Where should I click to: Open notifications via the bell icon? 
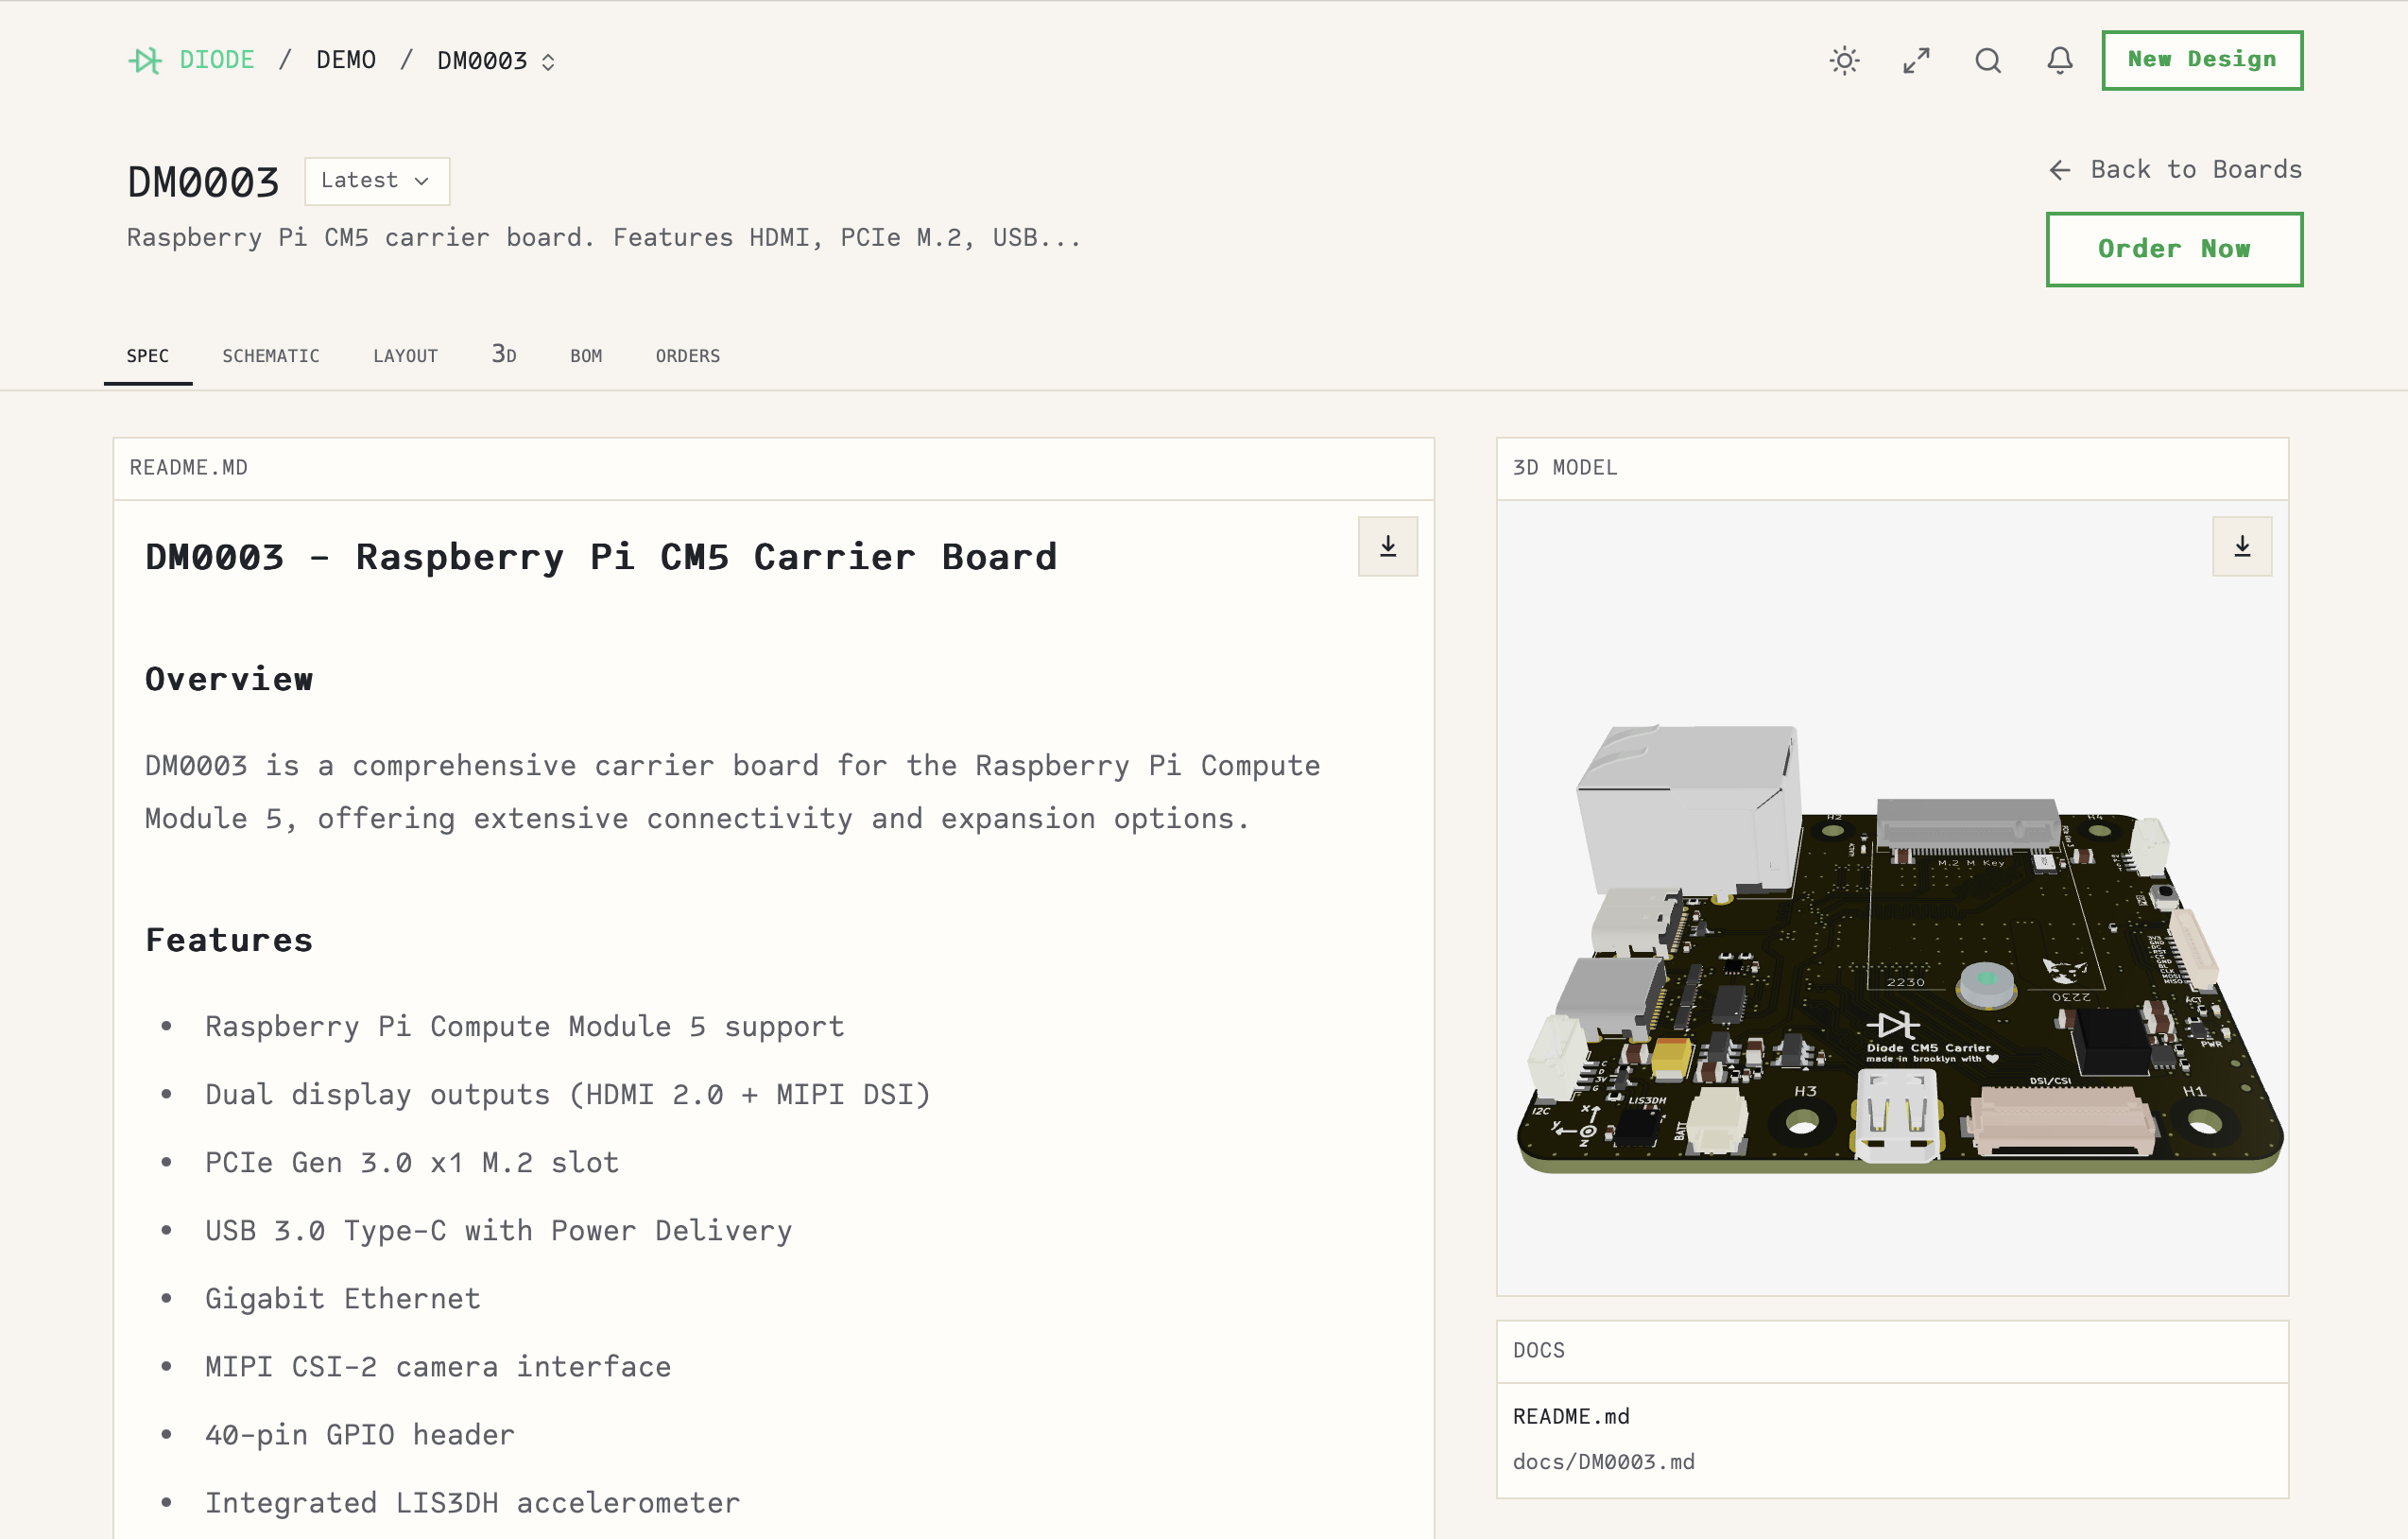point(2059,61)
